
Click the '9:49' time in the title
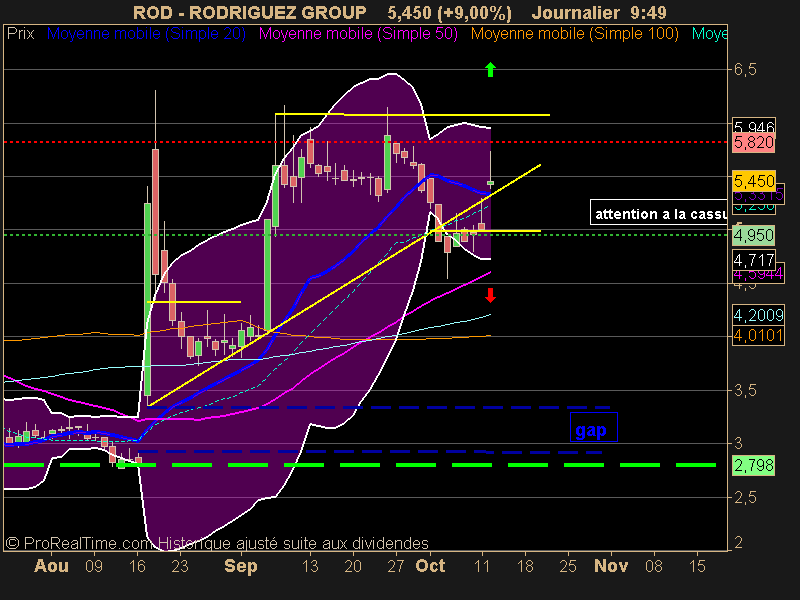(x=648, y=12)
